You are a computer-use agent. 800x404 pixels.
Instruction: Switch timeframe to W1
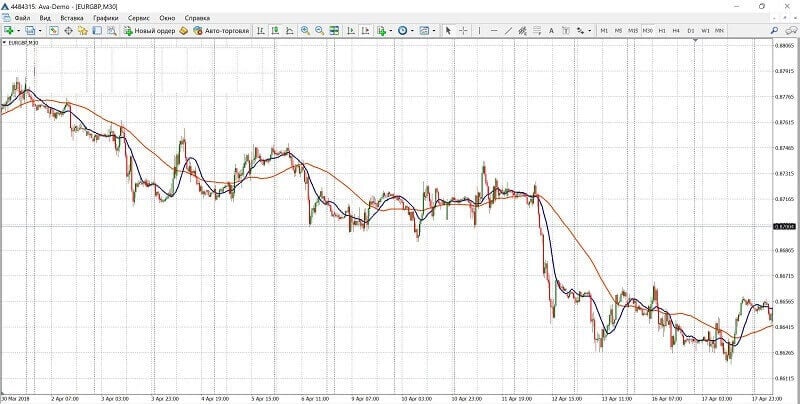click(x=705, y=31)
